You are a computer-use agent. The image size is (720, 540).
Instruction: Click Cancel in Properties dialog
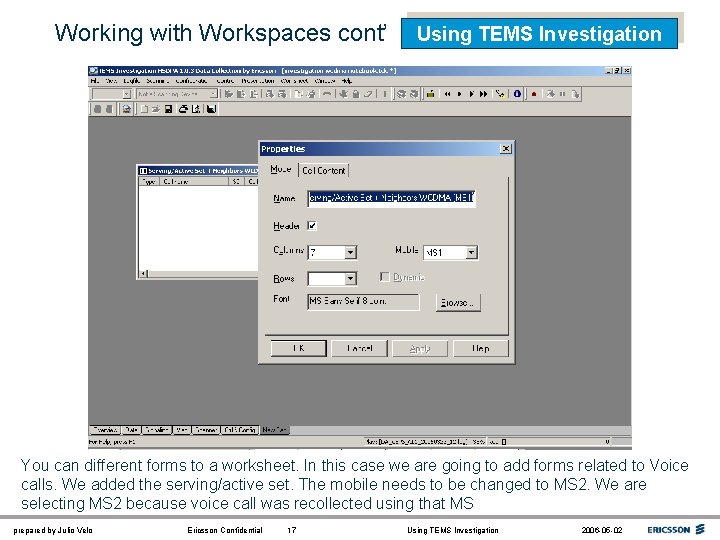(x=360, y=349)
